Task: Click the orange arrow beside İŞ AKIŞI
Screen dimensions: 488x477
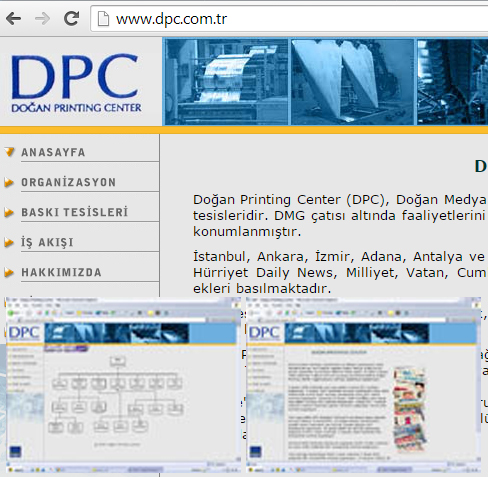Action: click(x=9, y=242)
